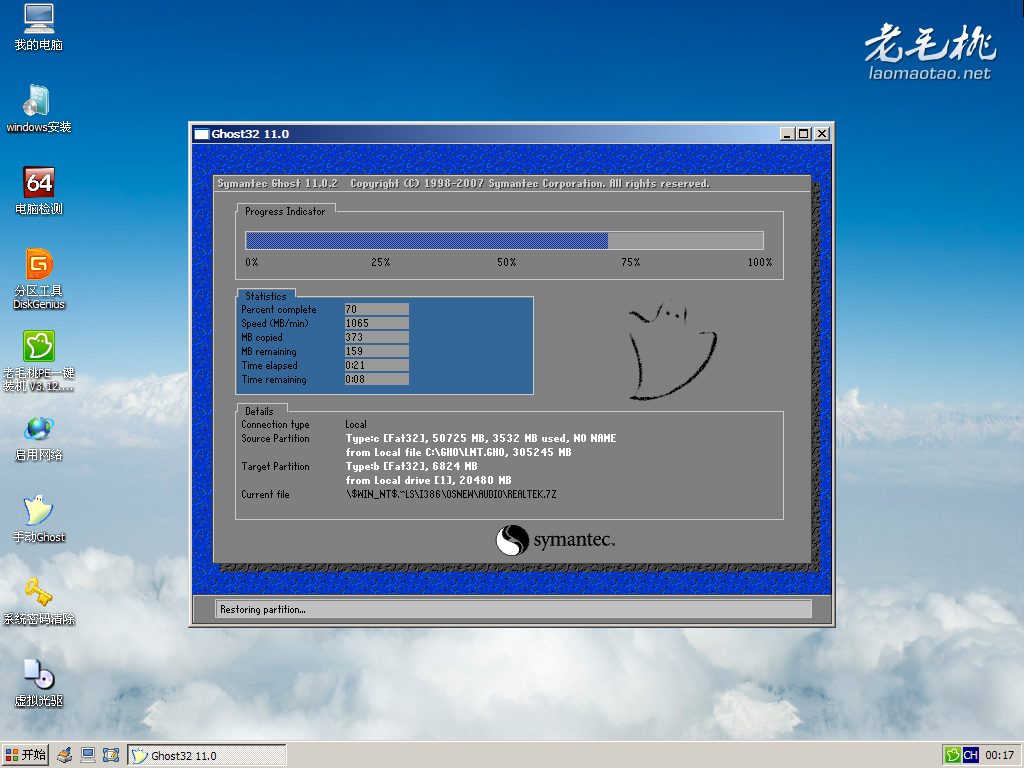Click the Percent complete value 70
The width and height of the screenshot is (1024, 768).
coord(377,309)
